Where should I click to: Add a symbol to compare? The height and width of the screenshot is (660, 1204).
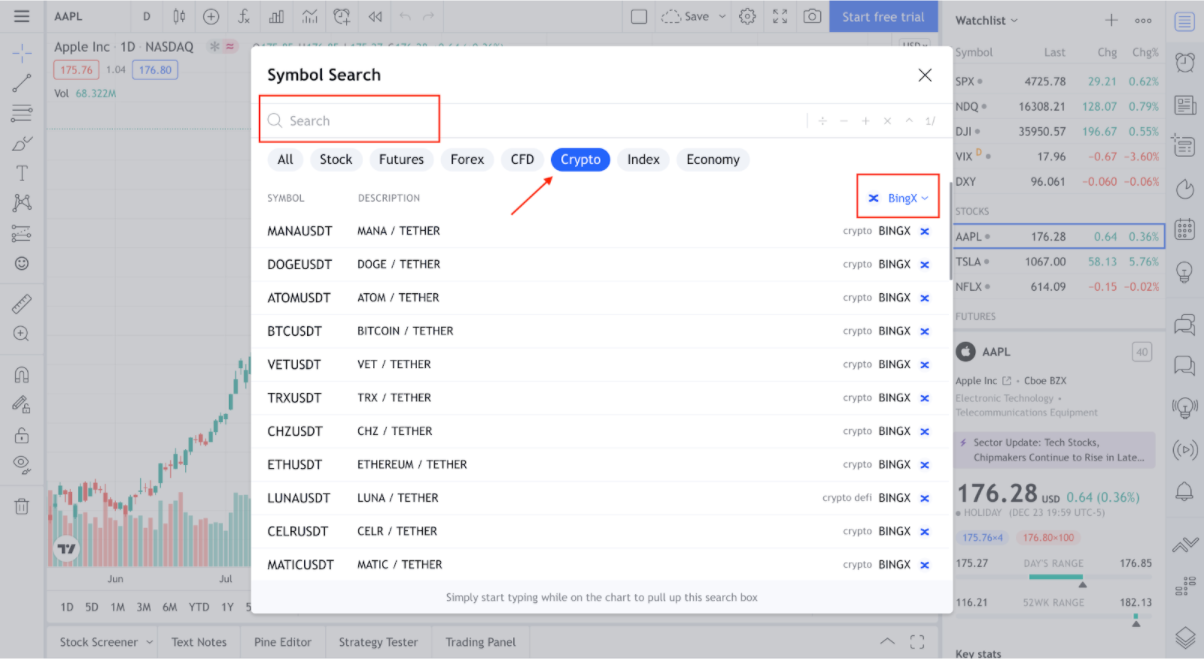(x=211, y=16)
